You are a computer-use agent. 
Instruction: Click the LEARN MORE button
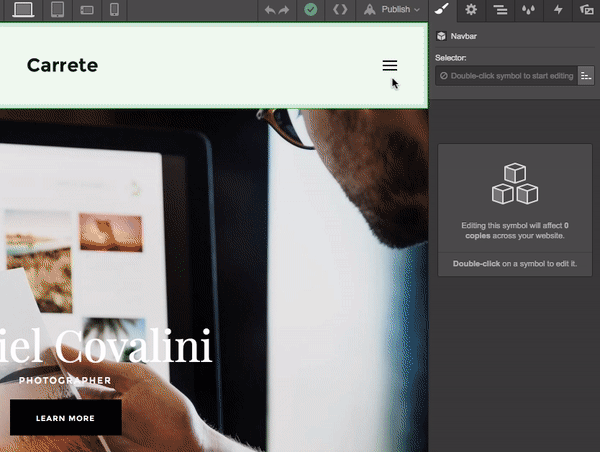coord(65,418)
